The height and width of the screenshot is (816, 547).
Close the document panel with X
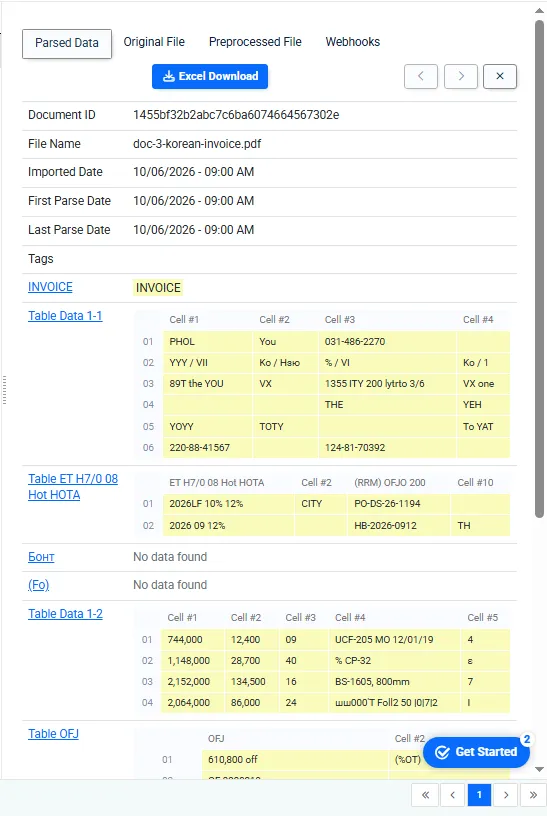(x=500, y=76)
